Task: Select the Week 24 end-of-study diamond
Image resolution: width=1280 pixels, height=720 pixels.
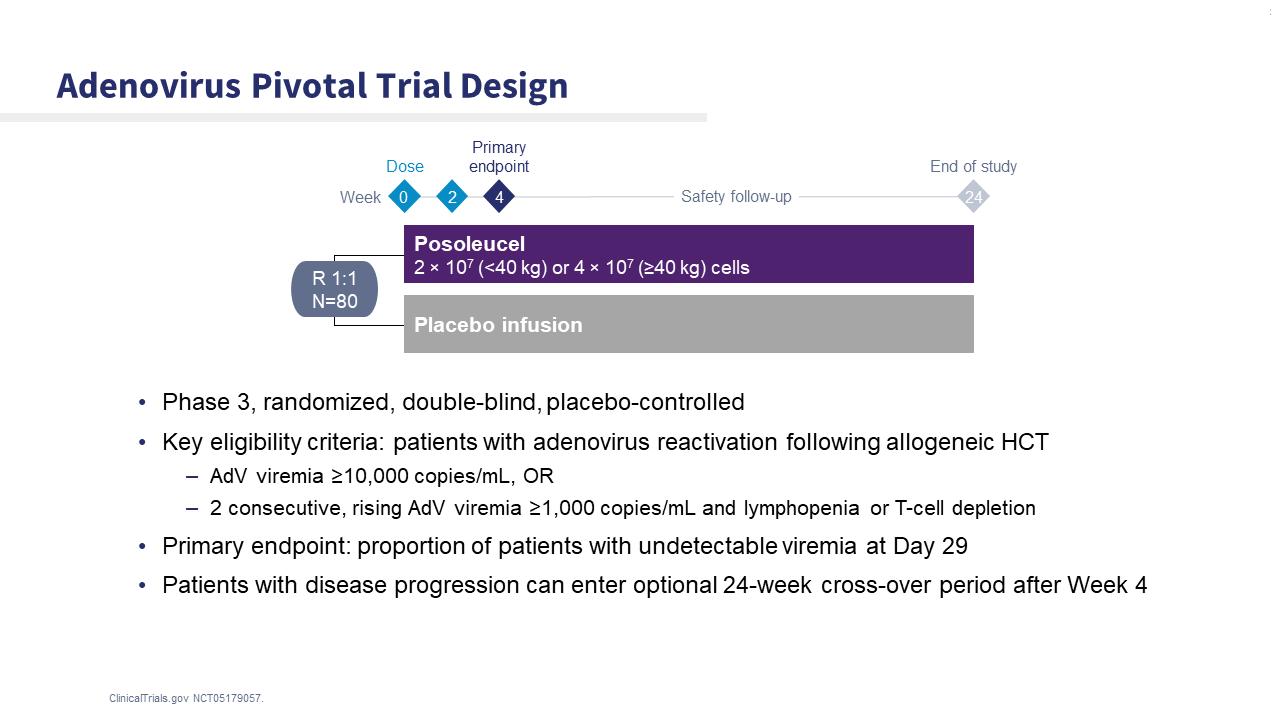Action: [973, 197]
